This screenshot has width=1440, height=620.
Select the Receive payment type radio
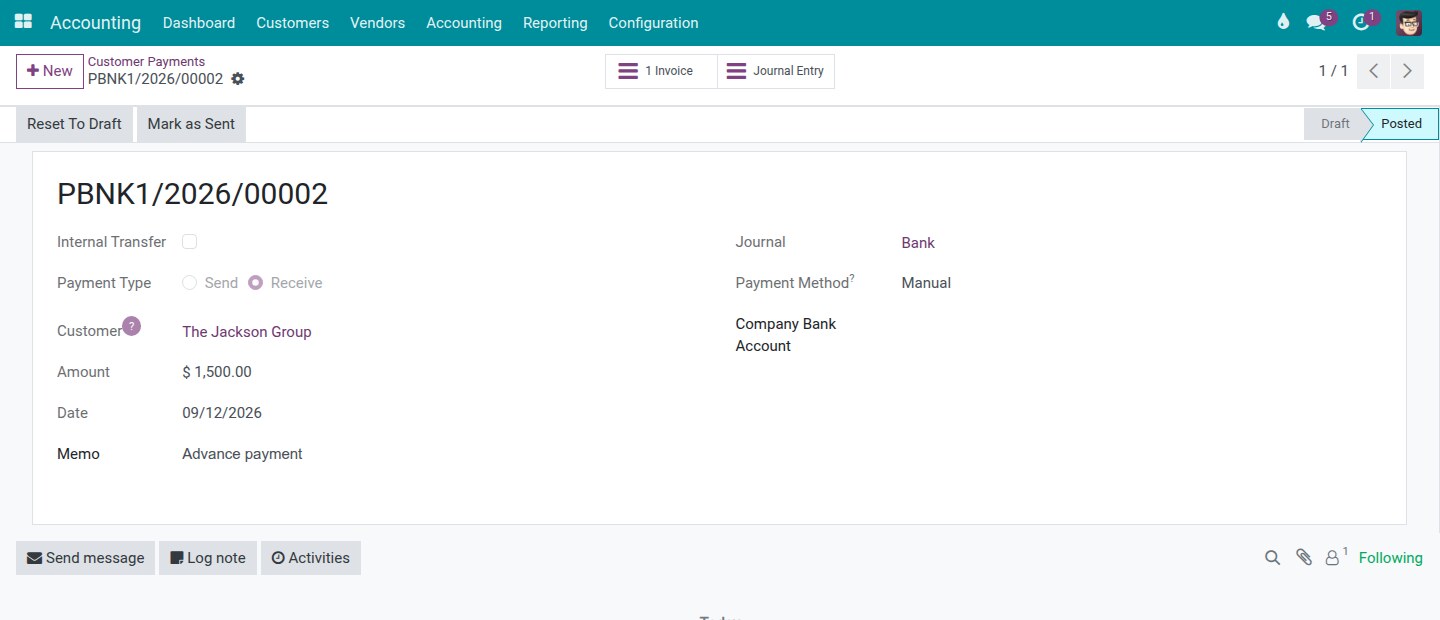(255, 283)
